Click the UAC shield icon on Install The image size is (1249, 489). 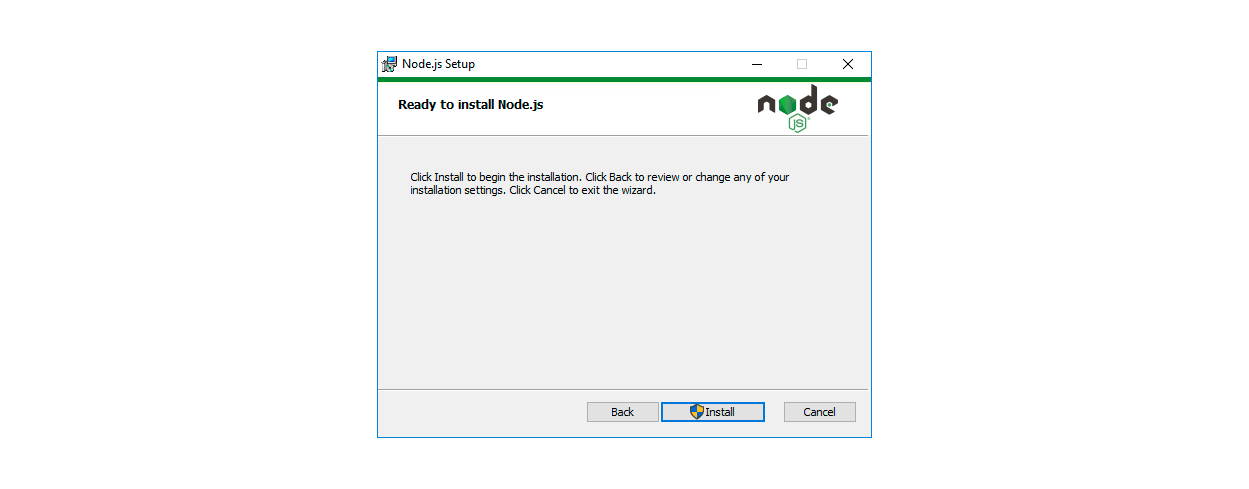[x=697, y=412]
